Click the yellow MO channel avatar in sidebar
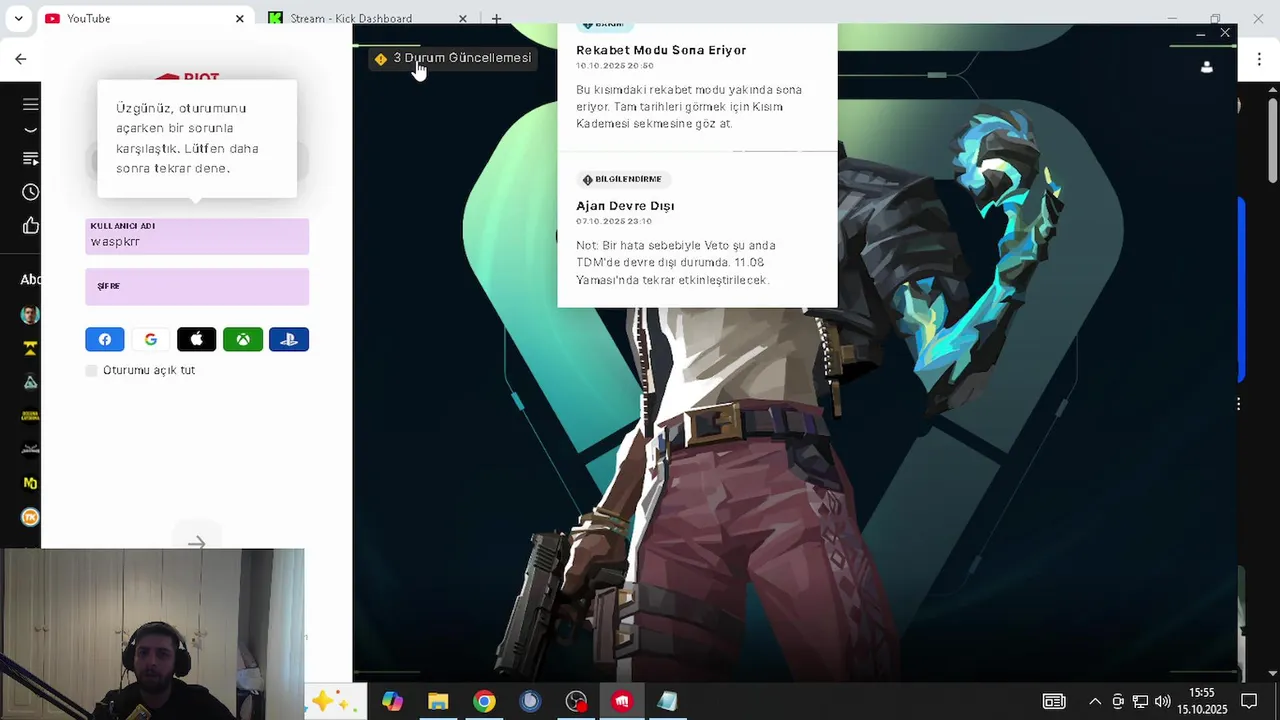 pyautogui.click(x=31, y=483)
